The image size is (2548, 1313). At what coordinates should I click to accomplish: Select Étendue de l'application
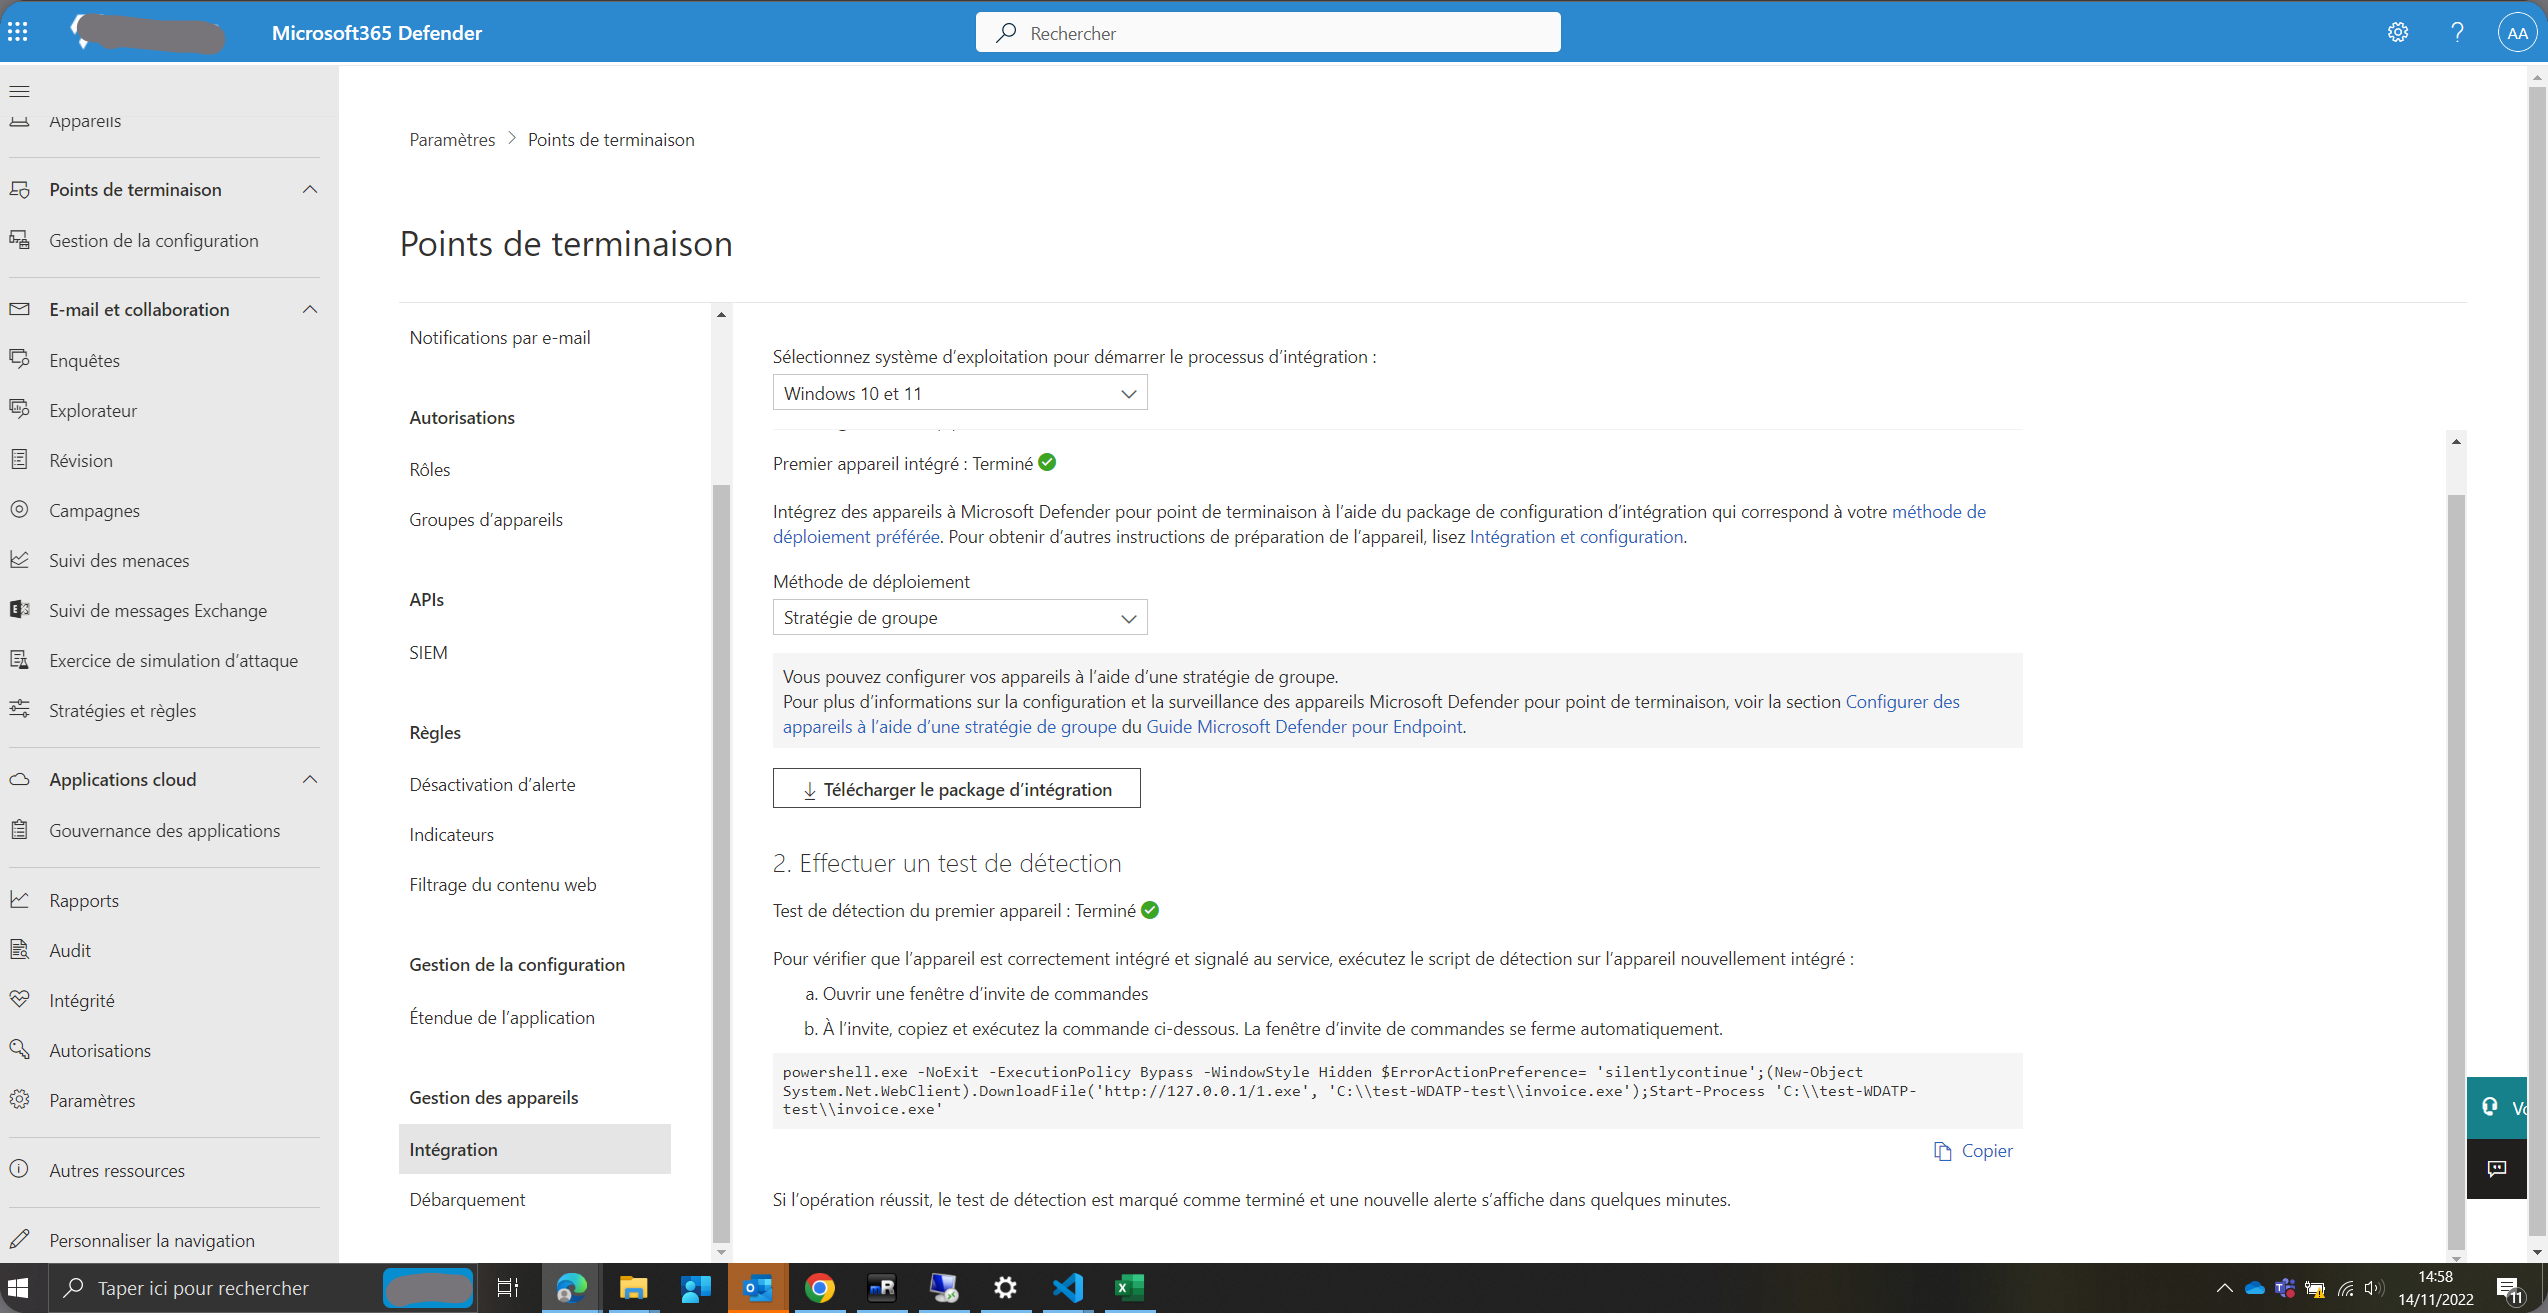[502, 1017]
